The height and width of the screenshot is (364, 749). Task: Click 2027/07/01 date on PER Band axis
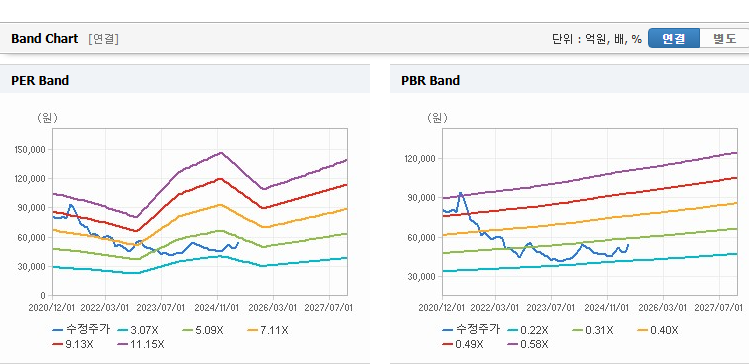coord(329,307)
